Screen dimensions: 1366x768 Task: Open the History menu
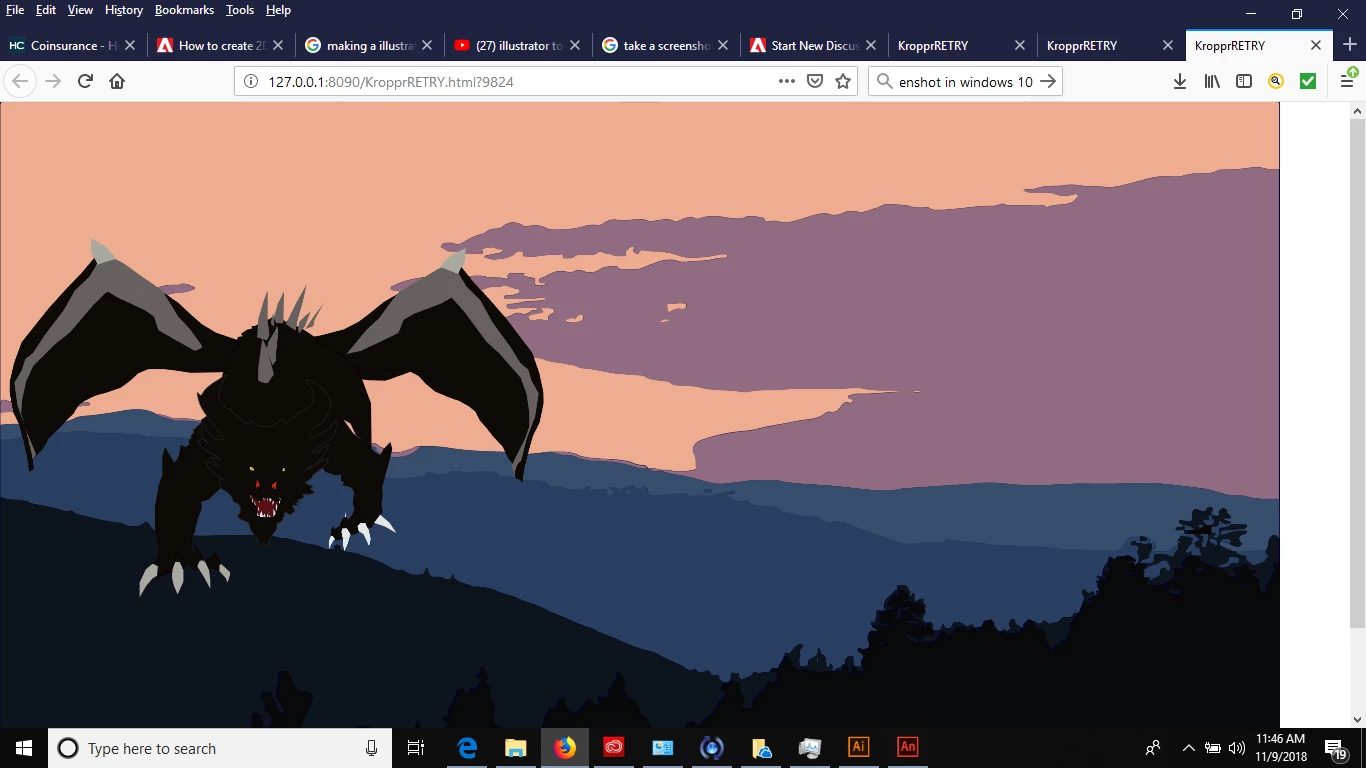click(124, 10)
